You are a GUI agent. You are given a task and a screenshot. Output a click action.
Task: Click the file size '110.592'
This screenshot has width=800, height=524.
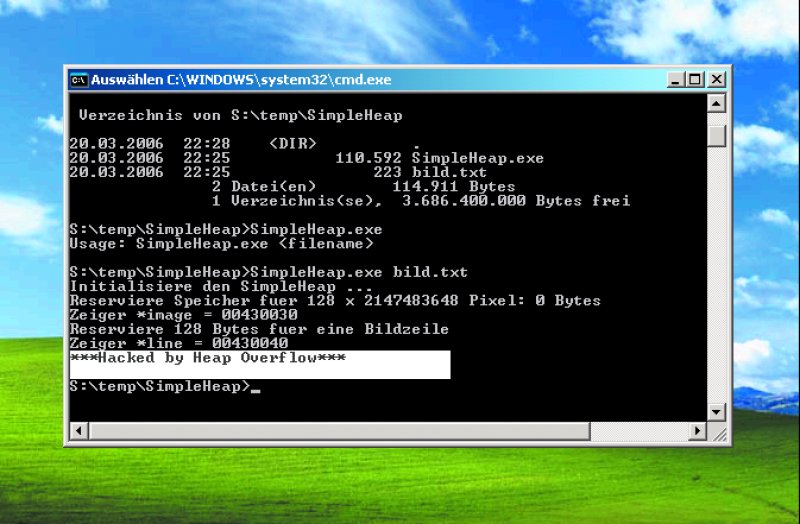(368, 158)
